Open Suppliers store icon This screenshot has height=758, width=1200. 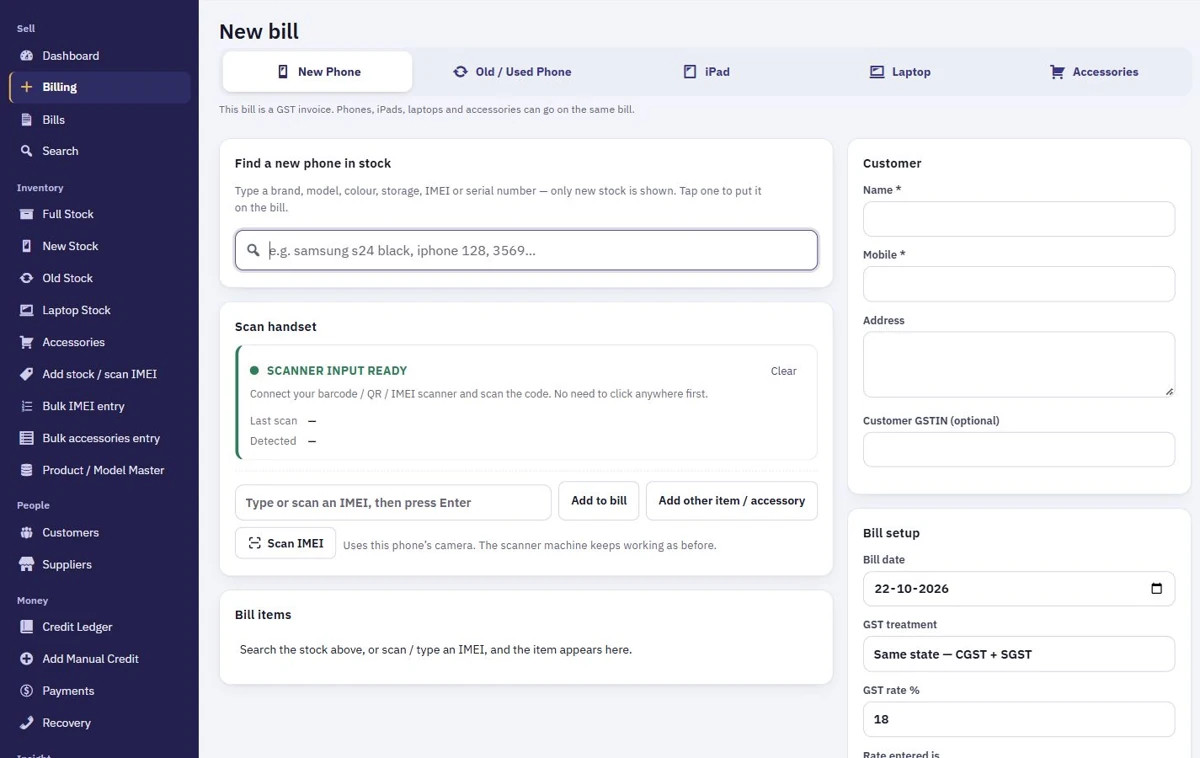point(26,565)
